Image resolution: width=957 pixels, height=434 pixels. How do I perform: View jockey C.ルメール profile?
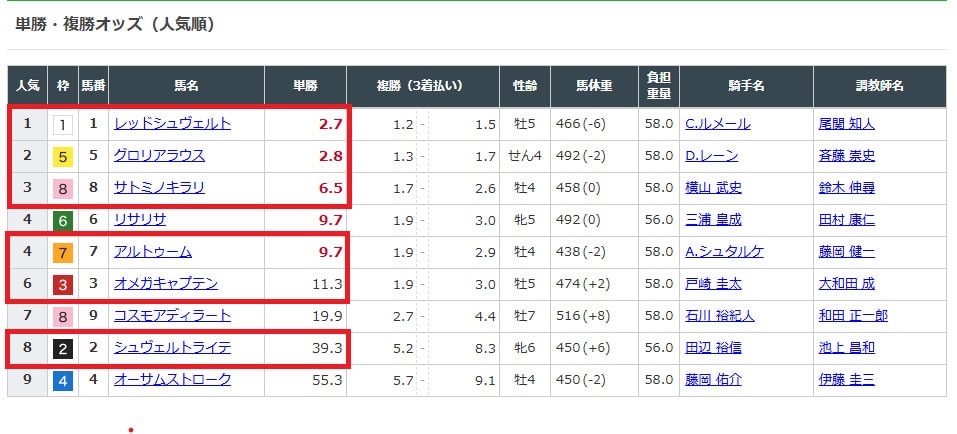[717, 124]
